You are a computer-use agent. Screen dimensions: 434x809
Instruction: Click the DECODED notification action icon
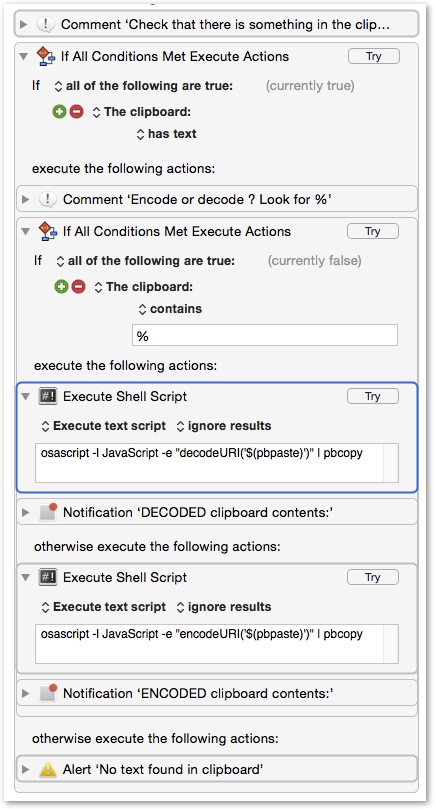[x=48, y=512]
